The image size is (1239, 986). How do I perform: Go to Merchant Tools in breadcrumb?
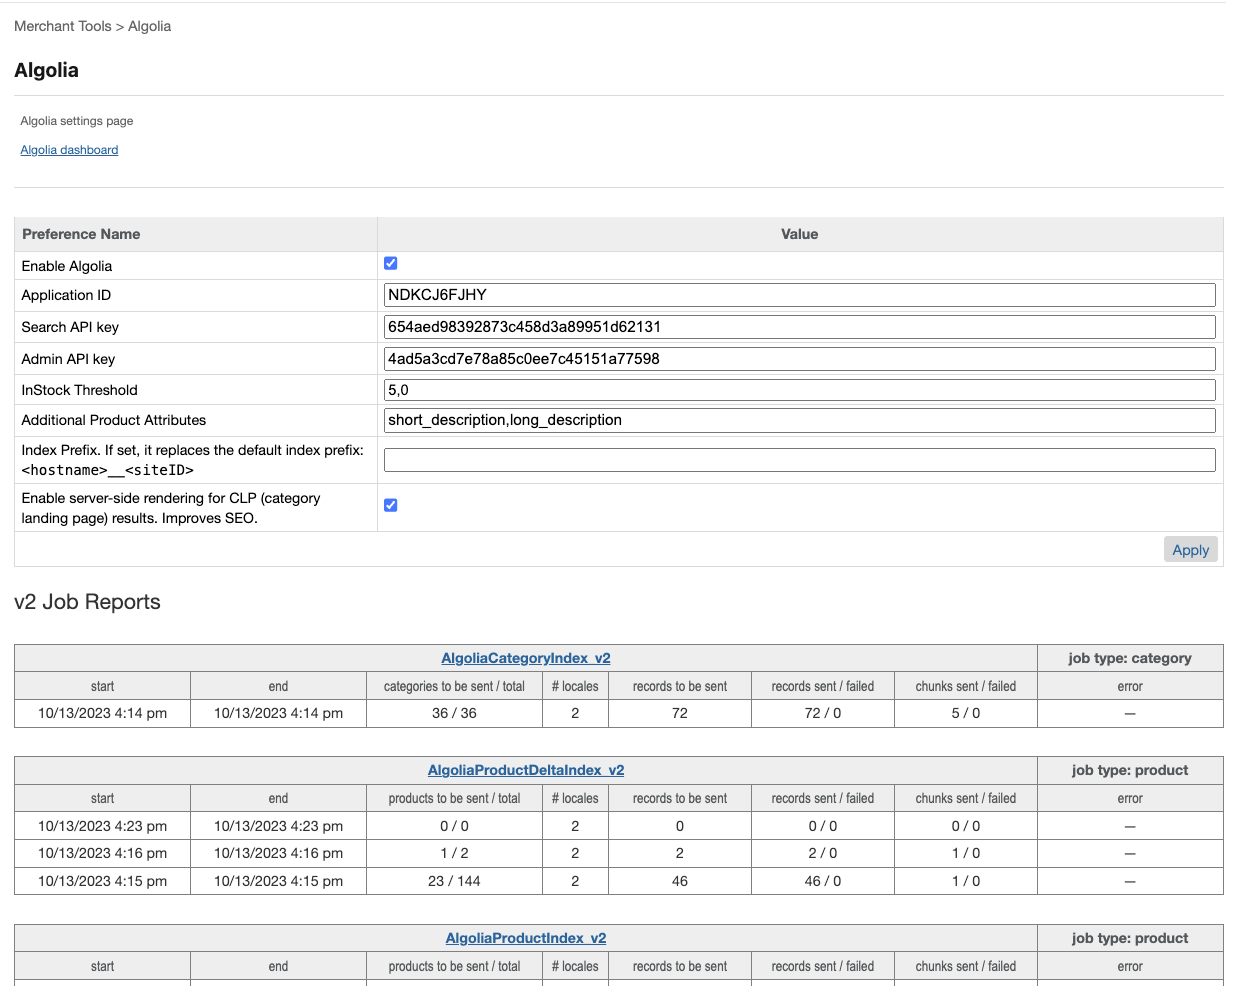63,26
